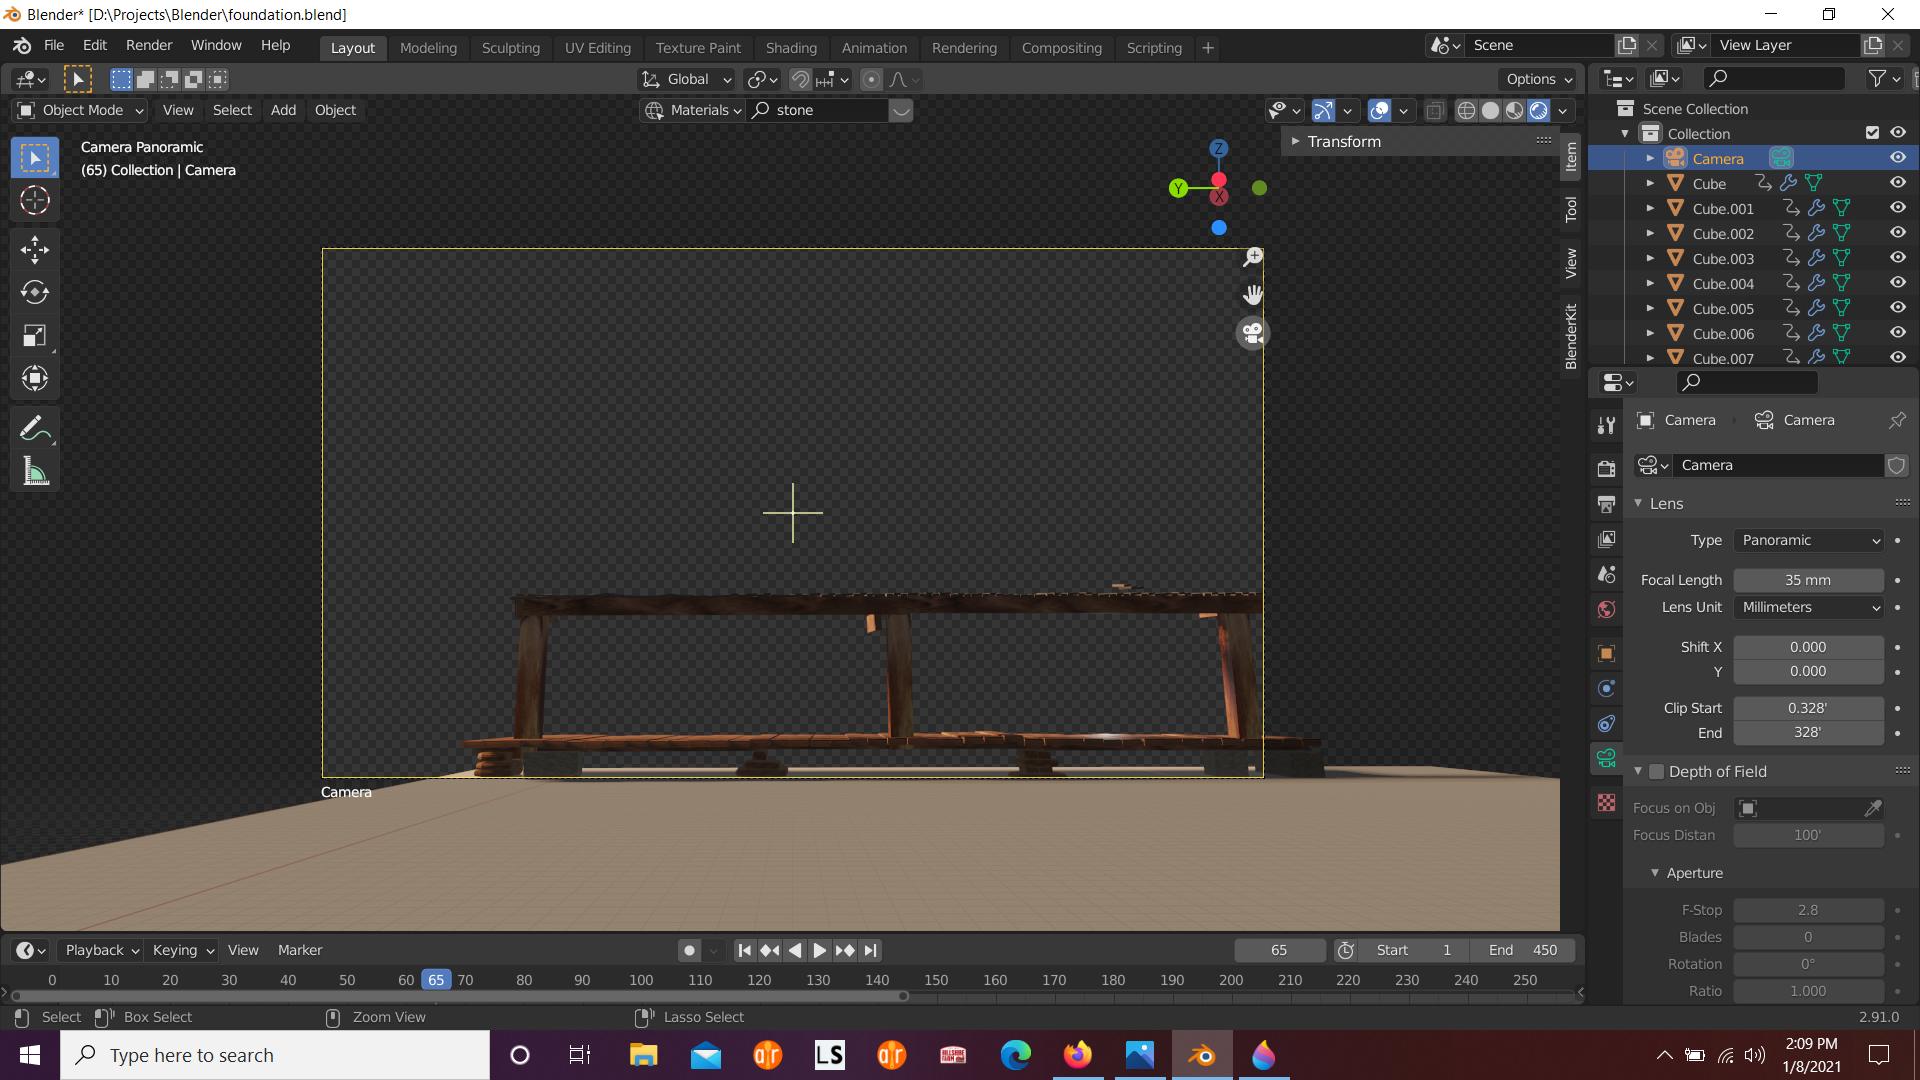Open the Scene properties tab
1920x1080 pixels.
pos(1606,574)
